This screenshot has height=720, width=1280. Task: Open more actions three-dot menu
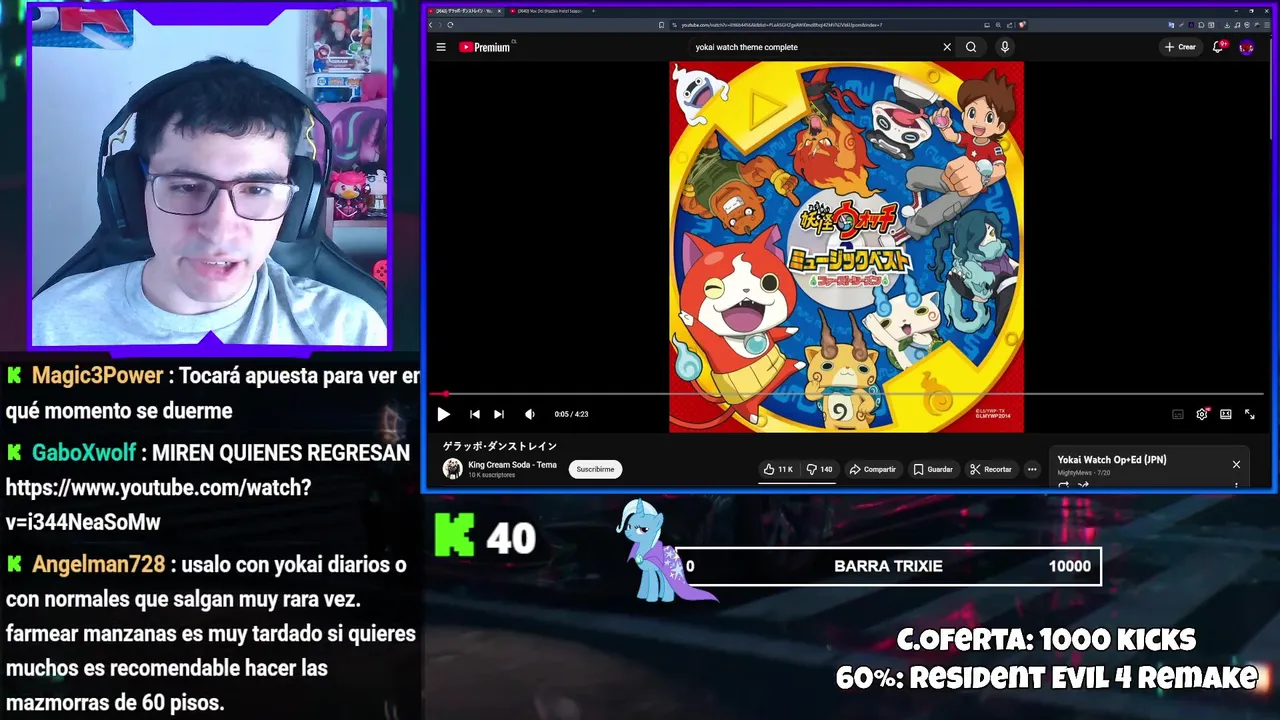pyautogui.click(x=1032, y=469)
